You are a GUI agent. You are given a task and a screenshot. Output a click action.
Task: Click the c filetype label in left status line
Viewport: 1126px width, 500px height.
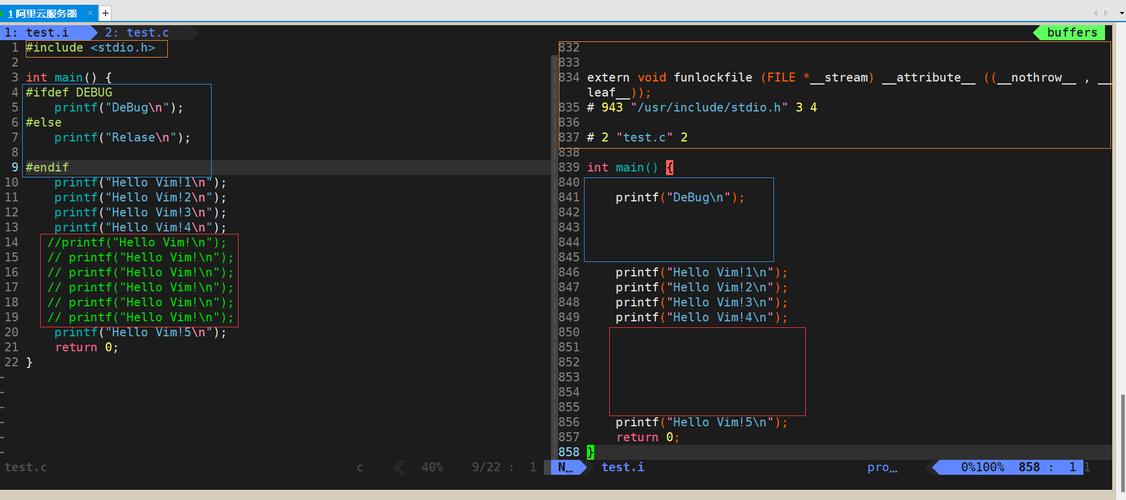[x=360, y=468]
